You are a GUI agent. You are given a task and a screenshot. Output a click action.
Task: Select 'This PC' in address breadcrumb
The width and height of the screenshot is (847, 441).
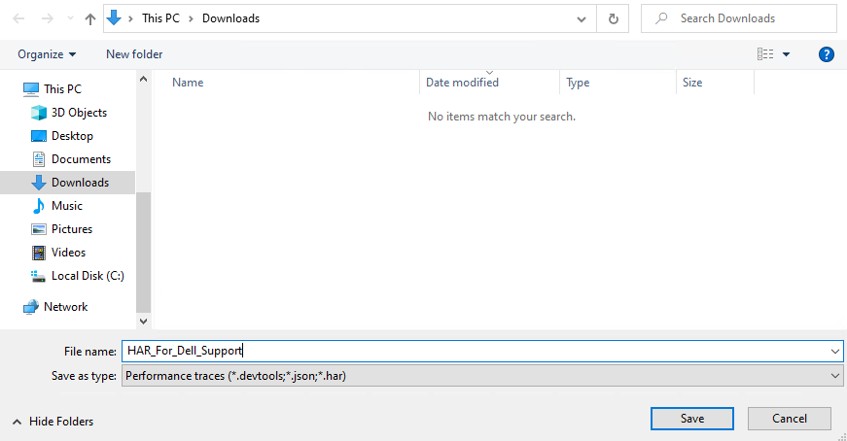pos(160,18)
